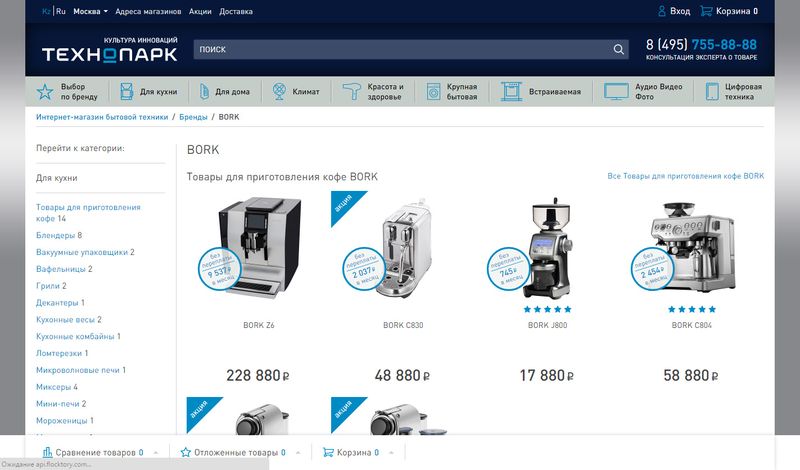Click installment badge on BORK Z6
Viewport: 800px width, 470px height.
(220, 269)
